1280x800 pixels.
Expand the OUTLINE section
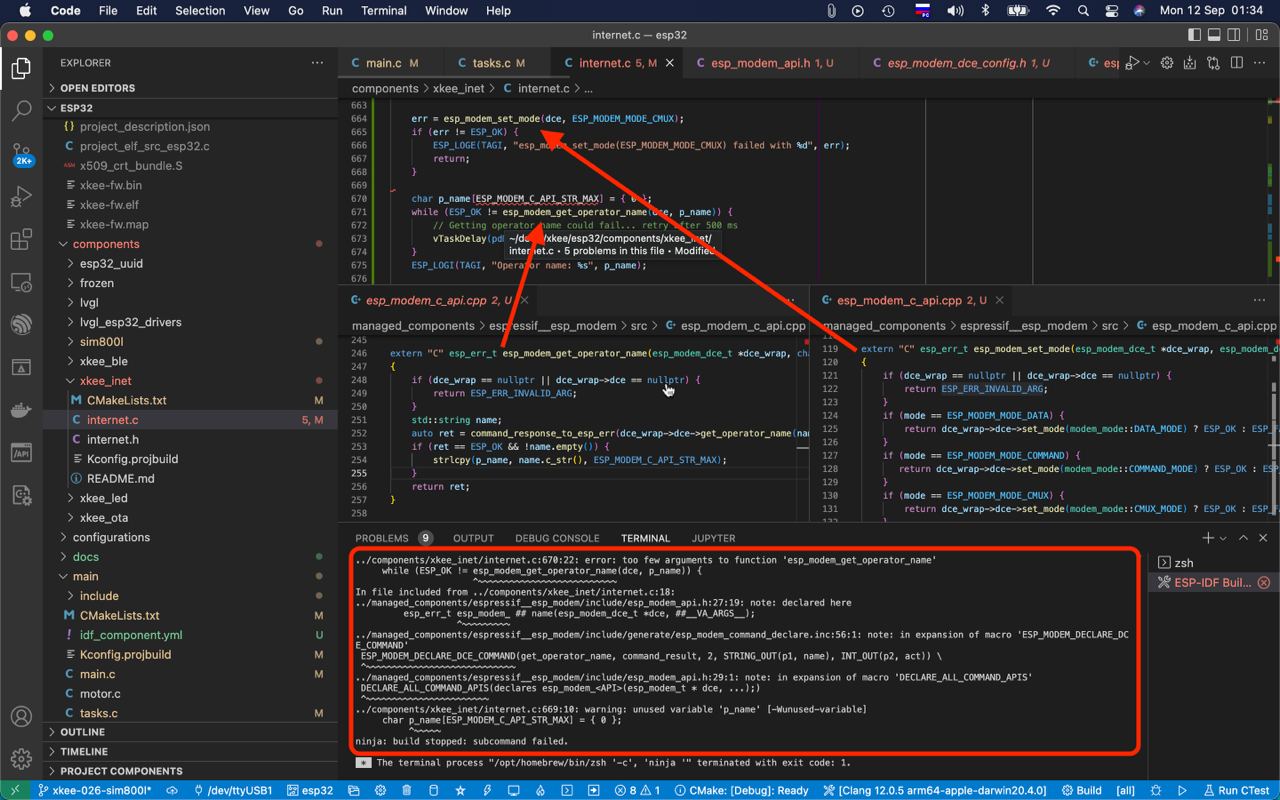82,732
